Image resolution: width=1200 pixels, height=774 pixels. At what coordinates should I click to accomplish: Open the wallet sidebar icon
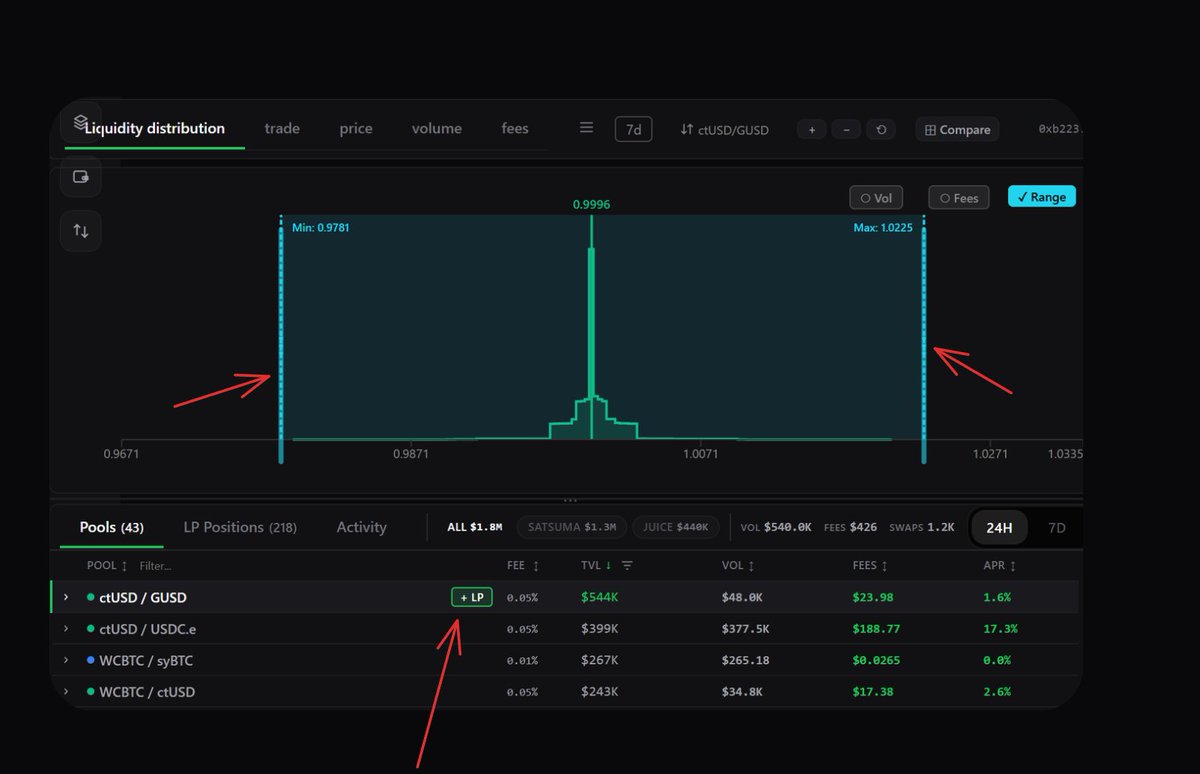click(81, 176)
